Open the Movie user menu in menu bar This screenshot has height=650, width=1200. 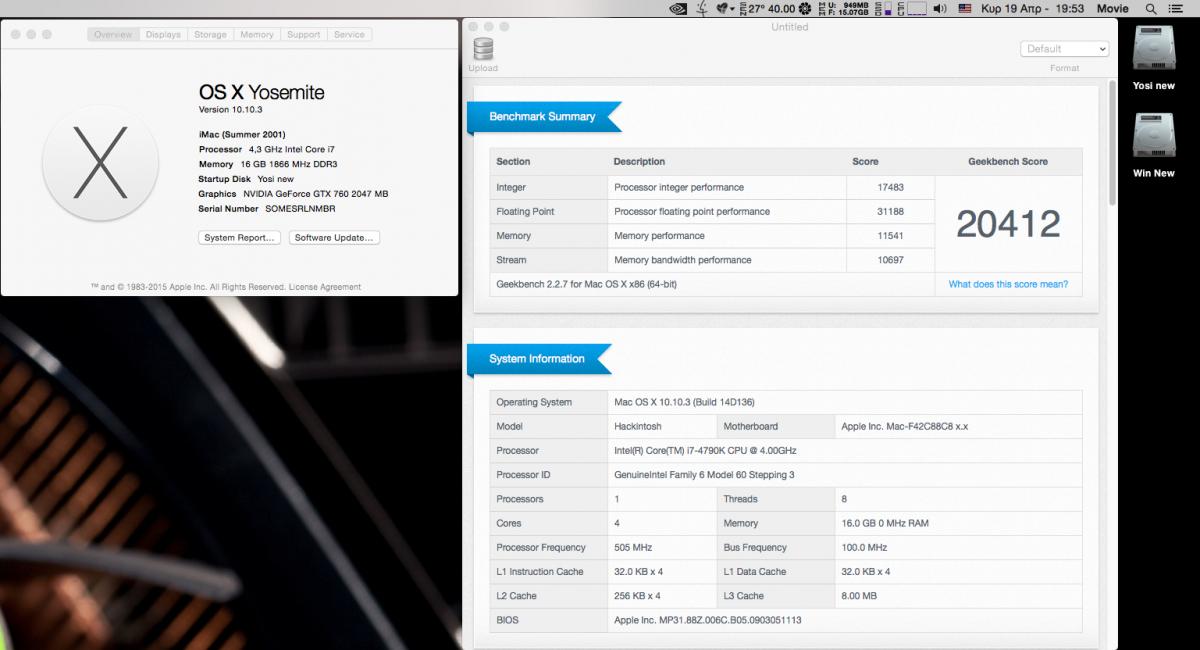pos(1112,8)
